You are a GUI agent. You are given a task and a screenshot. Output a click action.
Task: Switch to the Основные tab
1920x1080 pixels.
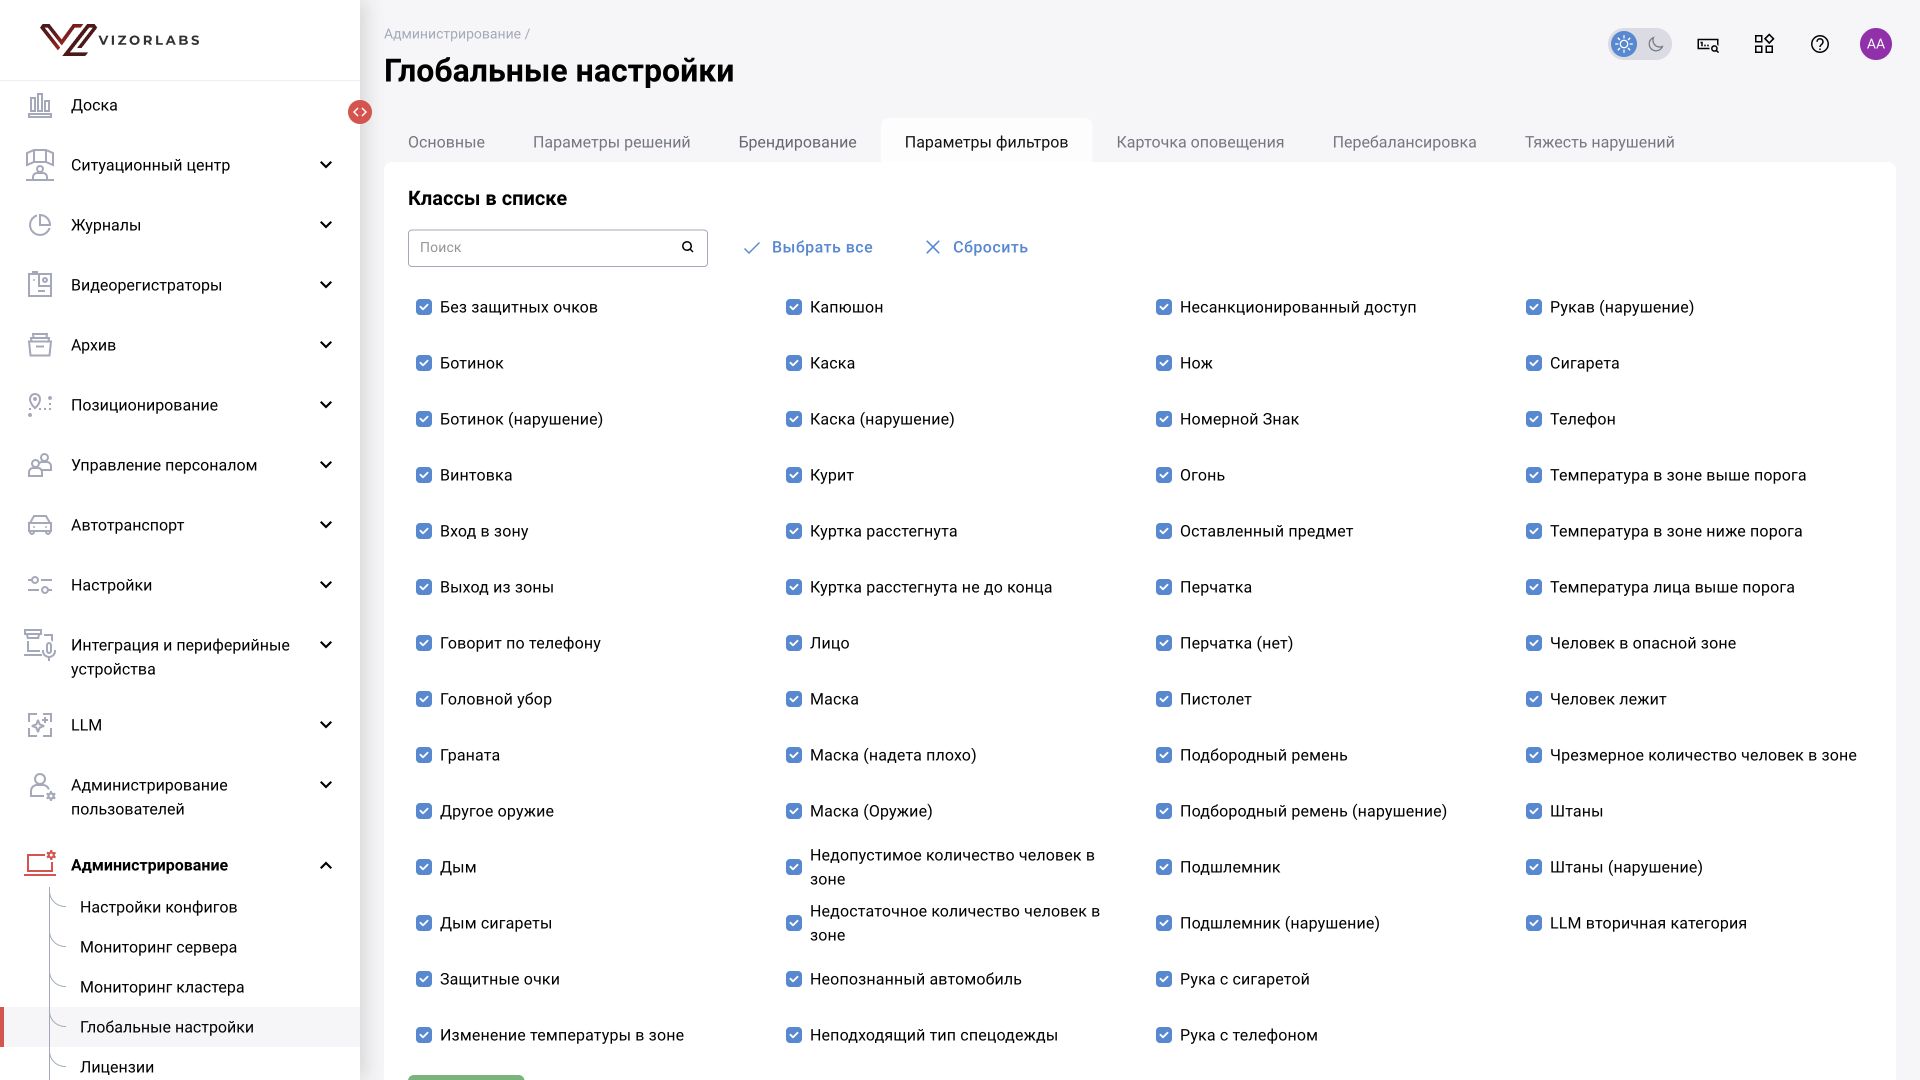click(446, 142)
